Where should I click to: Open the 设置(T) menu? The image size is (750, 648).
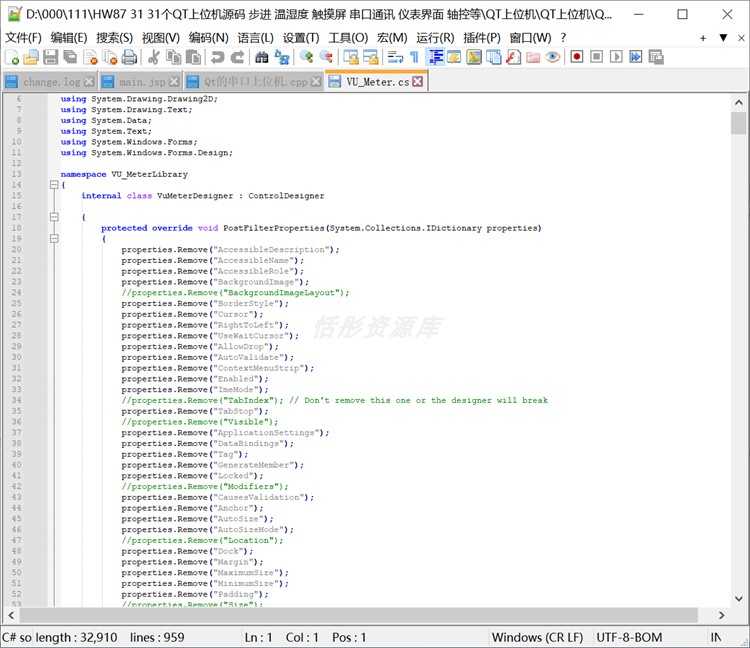click(x=301, y=37)
